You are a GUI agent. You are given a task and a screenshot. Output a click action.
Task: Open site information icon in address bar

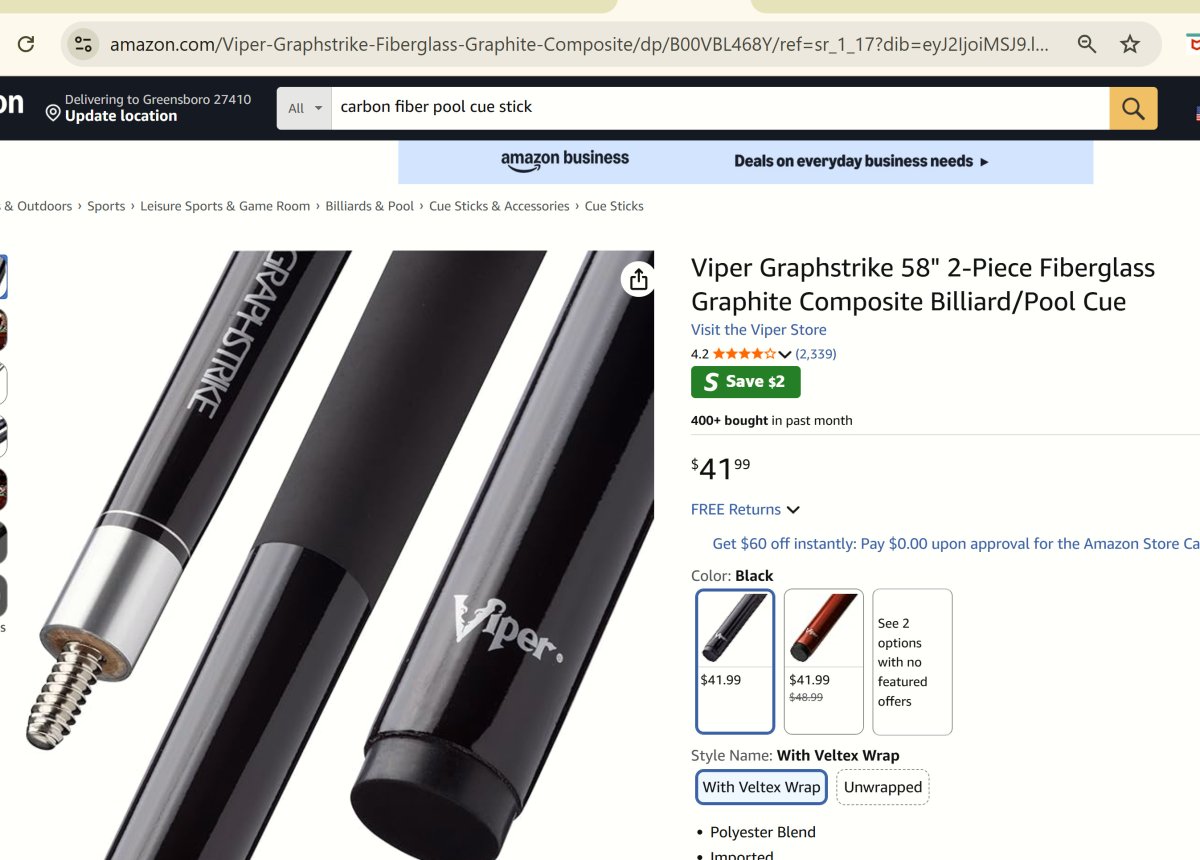pyautogui.click(x=84, y=44)
